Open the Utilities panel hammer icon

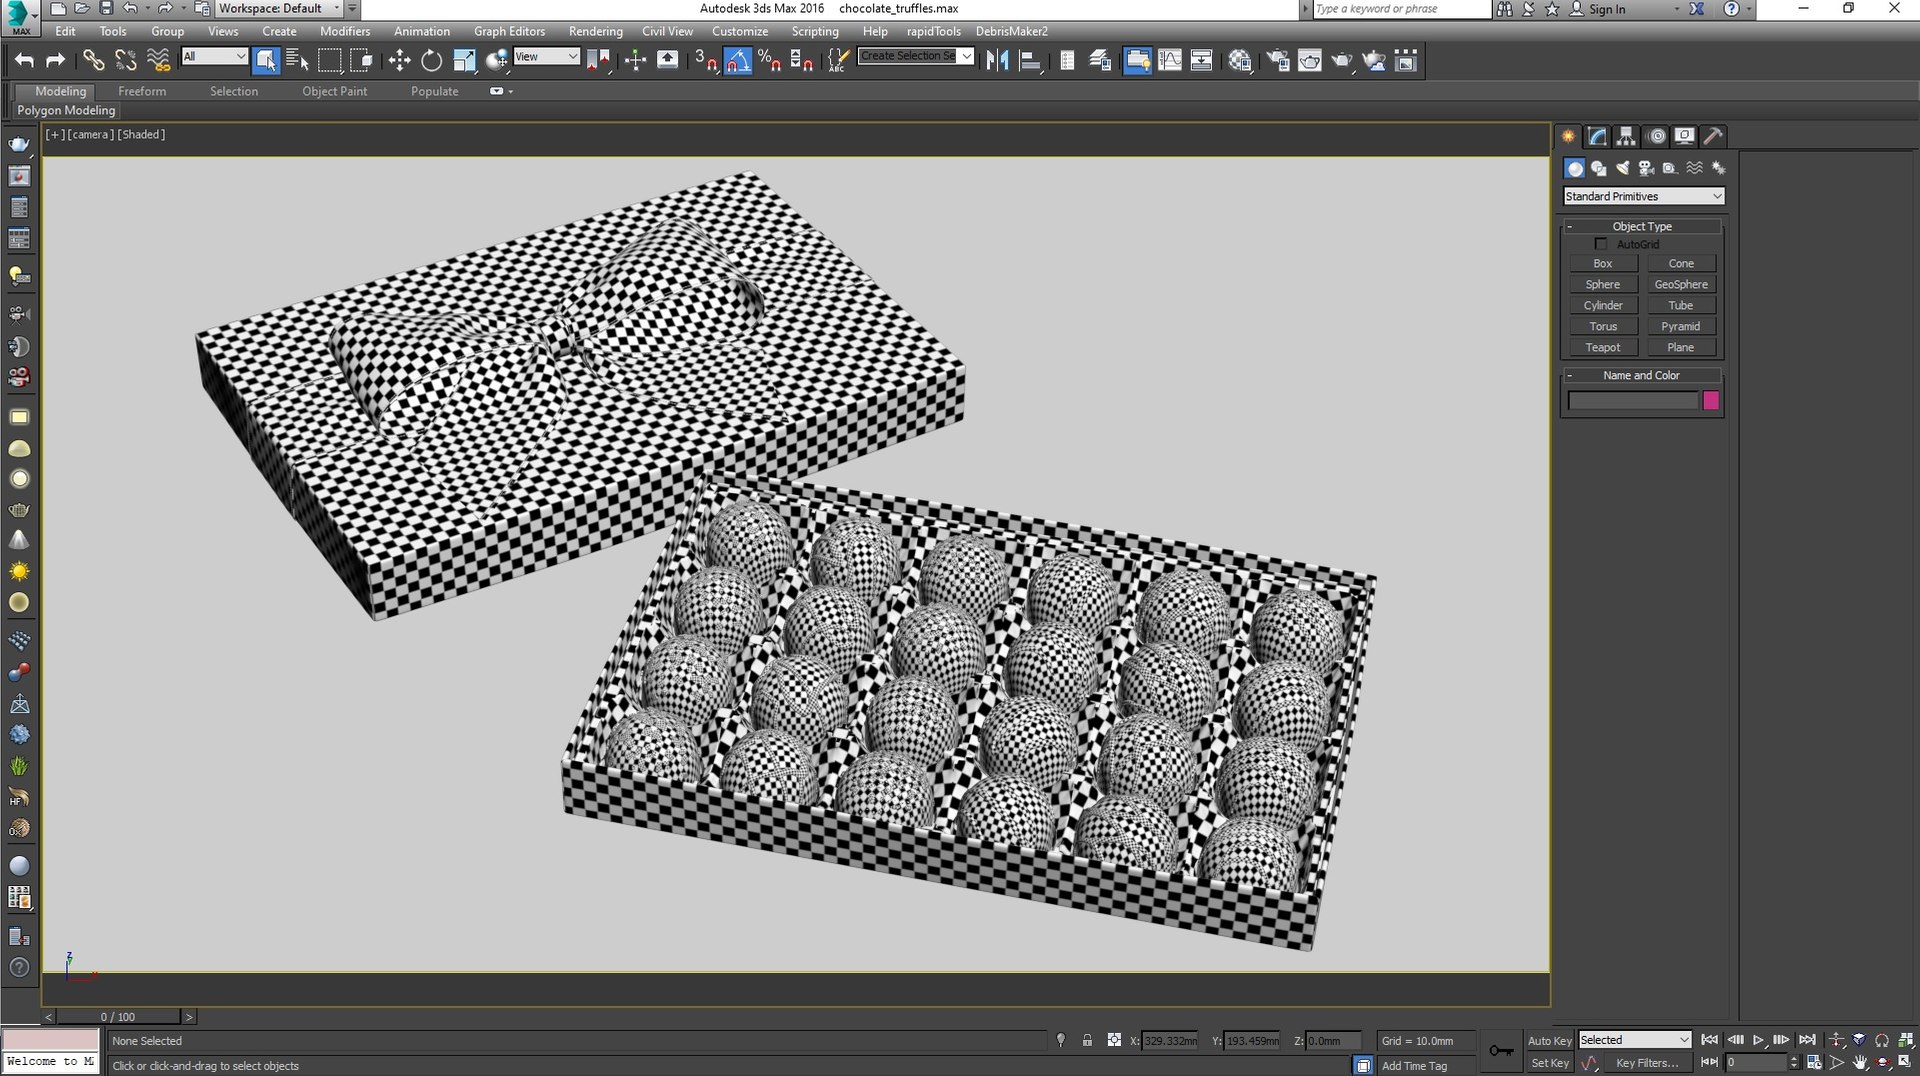(1713, 136)
